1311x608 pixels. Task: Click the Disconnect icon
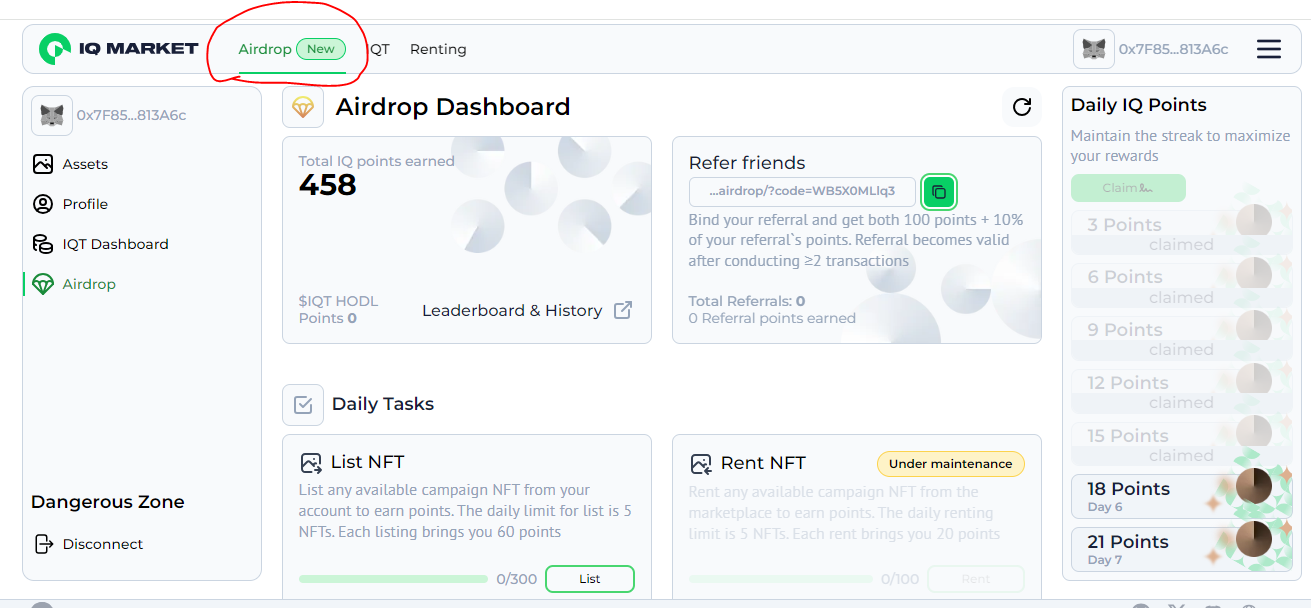pos(43,544)
